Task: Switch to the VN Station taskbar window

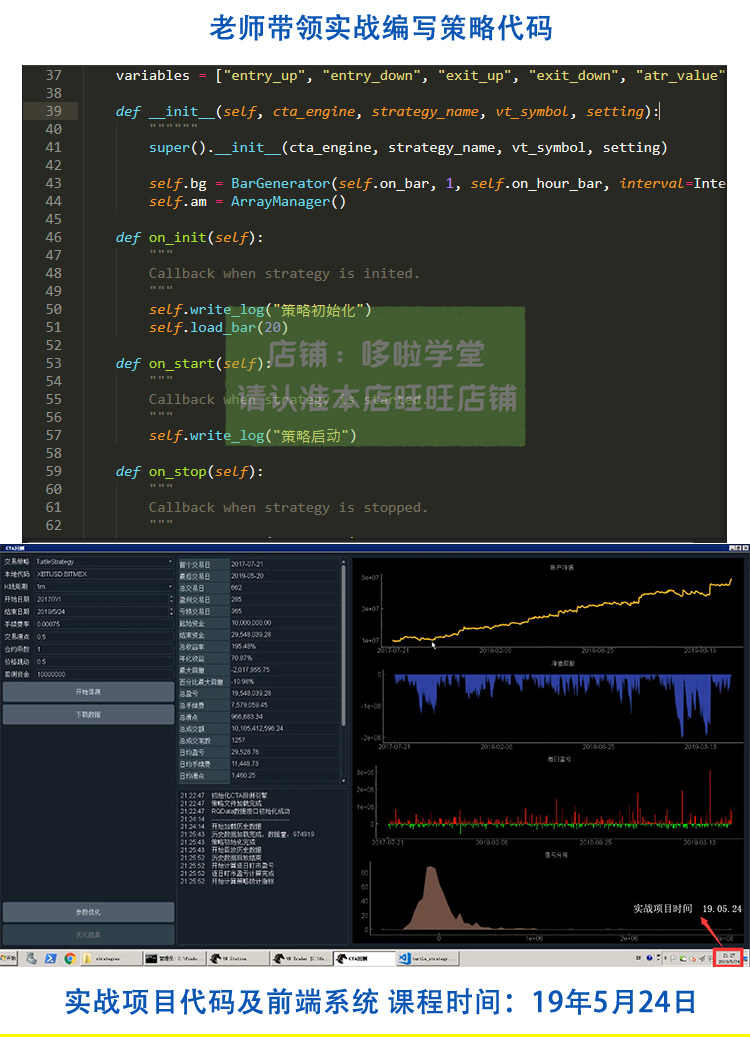Action: click(237, 958)
